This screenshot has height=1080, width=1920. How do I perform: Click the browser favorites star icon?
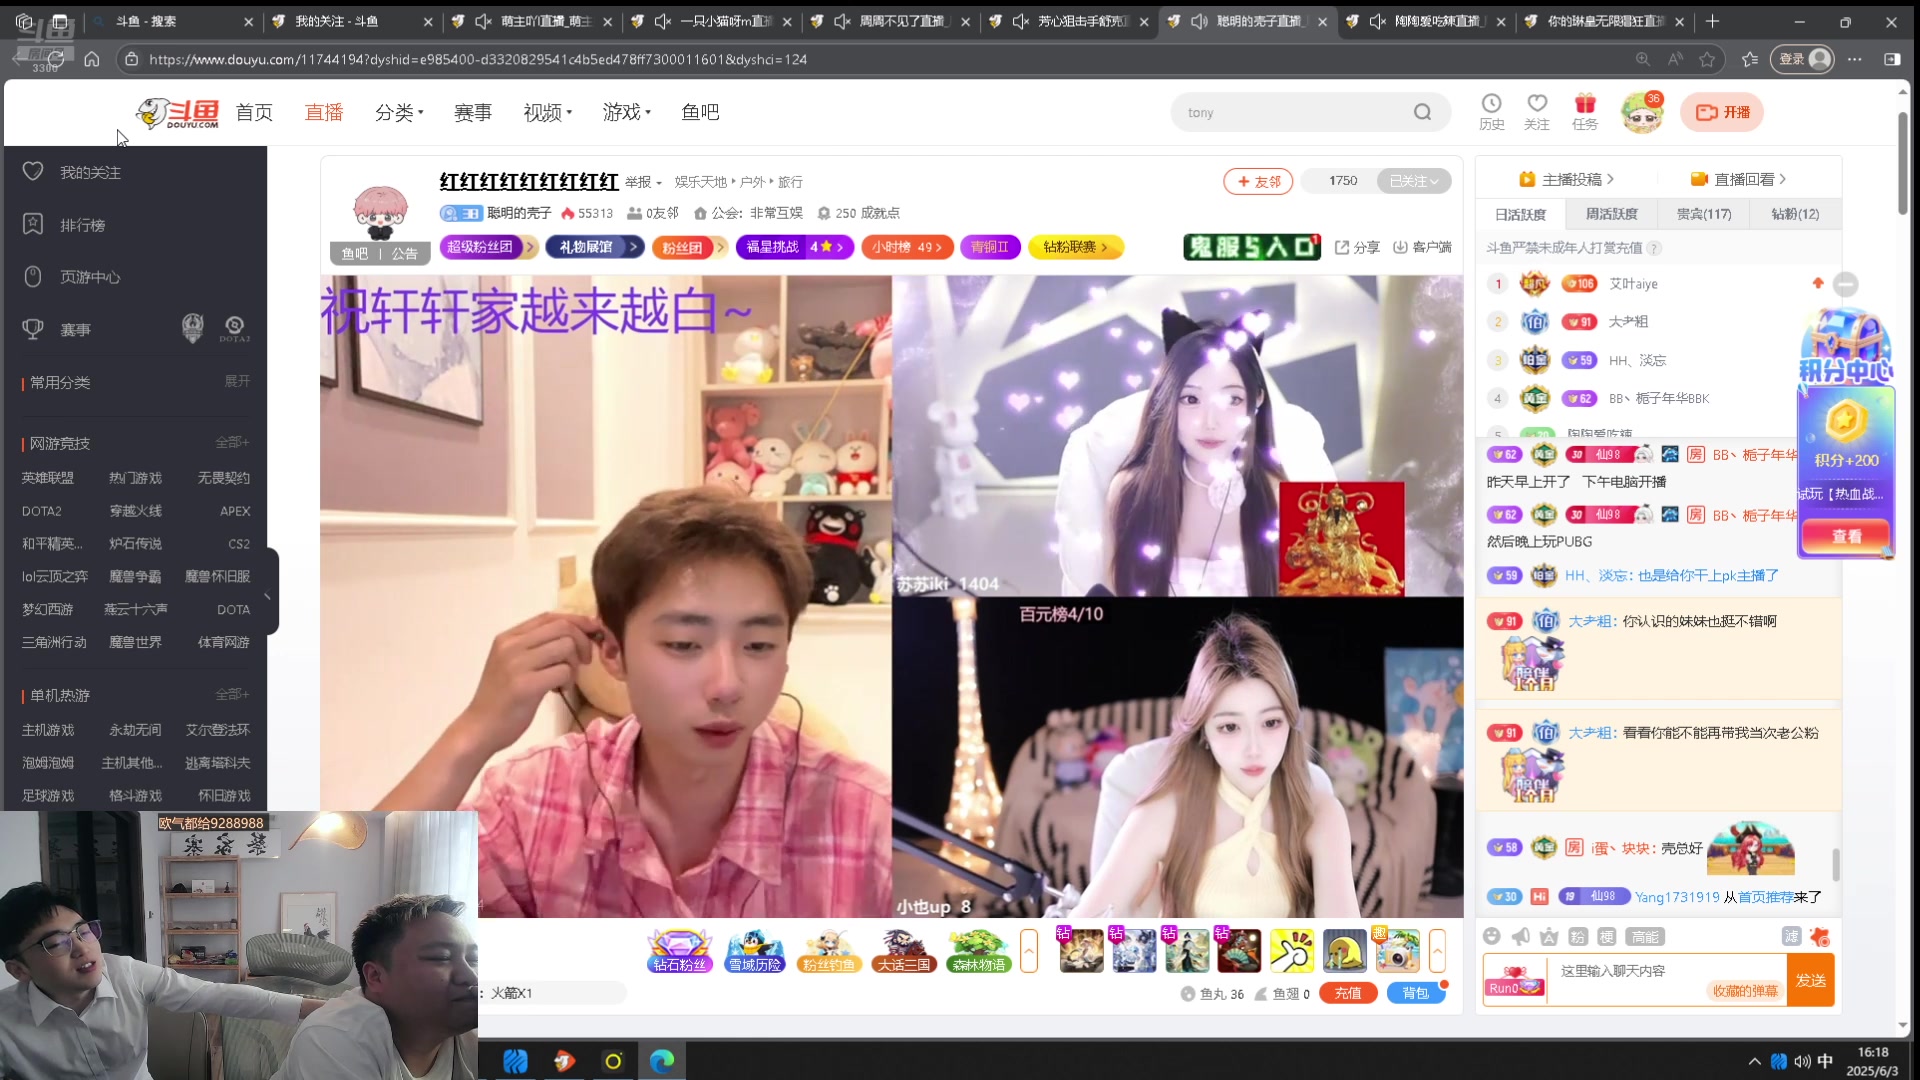(x=1707, y=59)
